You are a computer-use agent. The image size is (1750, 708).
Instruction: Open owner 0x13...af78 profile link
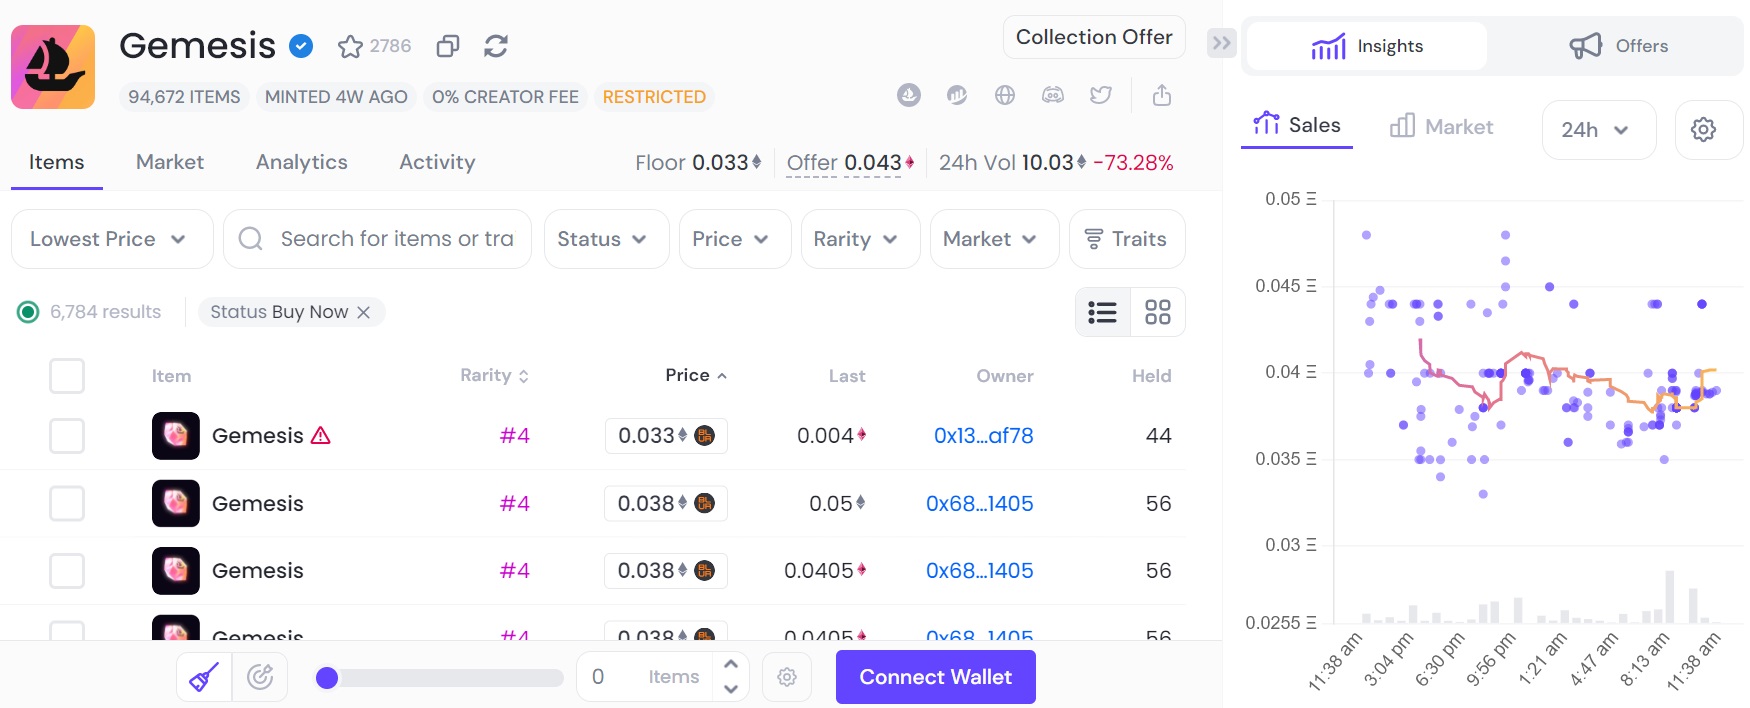983,436
